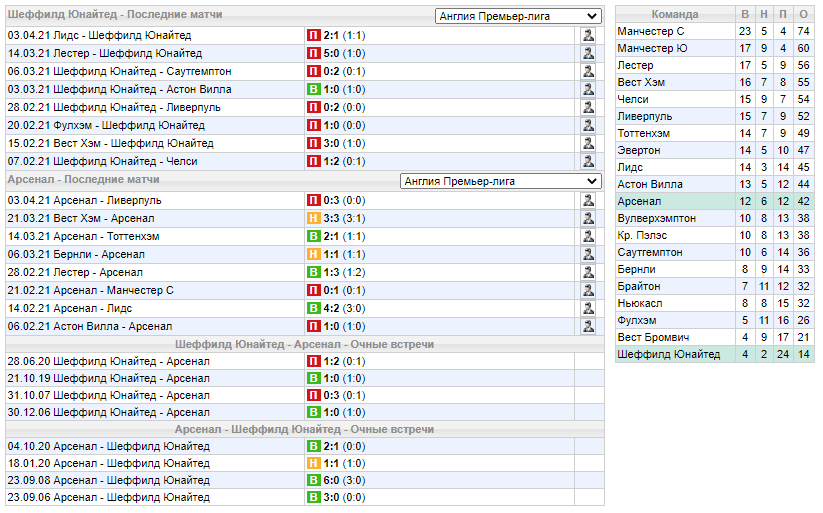Open icon for Арсенал - Ливерпуль match
Viewport: 823px width, 513px height.
click(588, 200)
